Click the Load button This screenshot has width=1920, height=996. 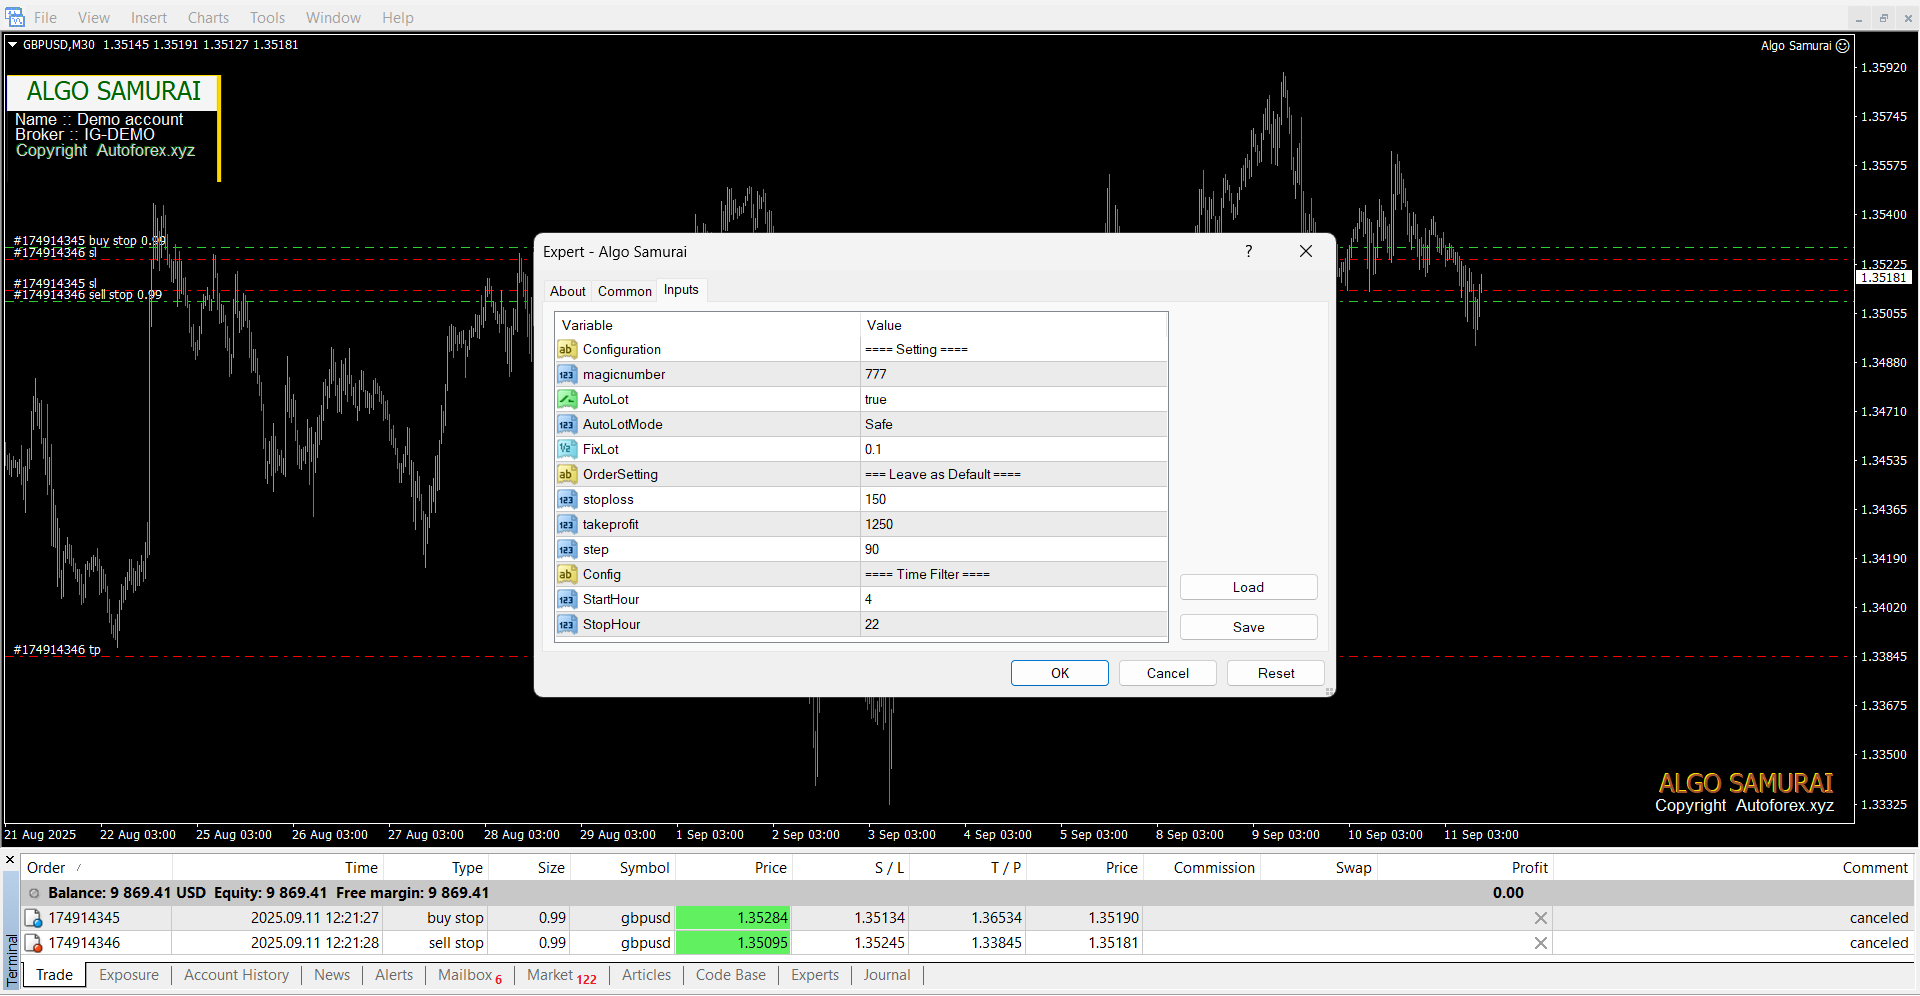pyautogui.click(x=1248, y=588)
